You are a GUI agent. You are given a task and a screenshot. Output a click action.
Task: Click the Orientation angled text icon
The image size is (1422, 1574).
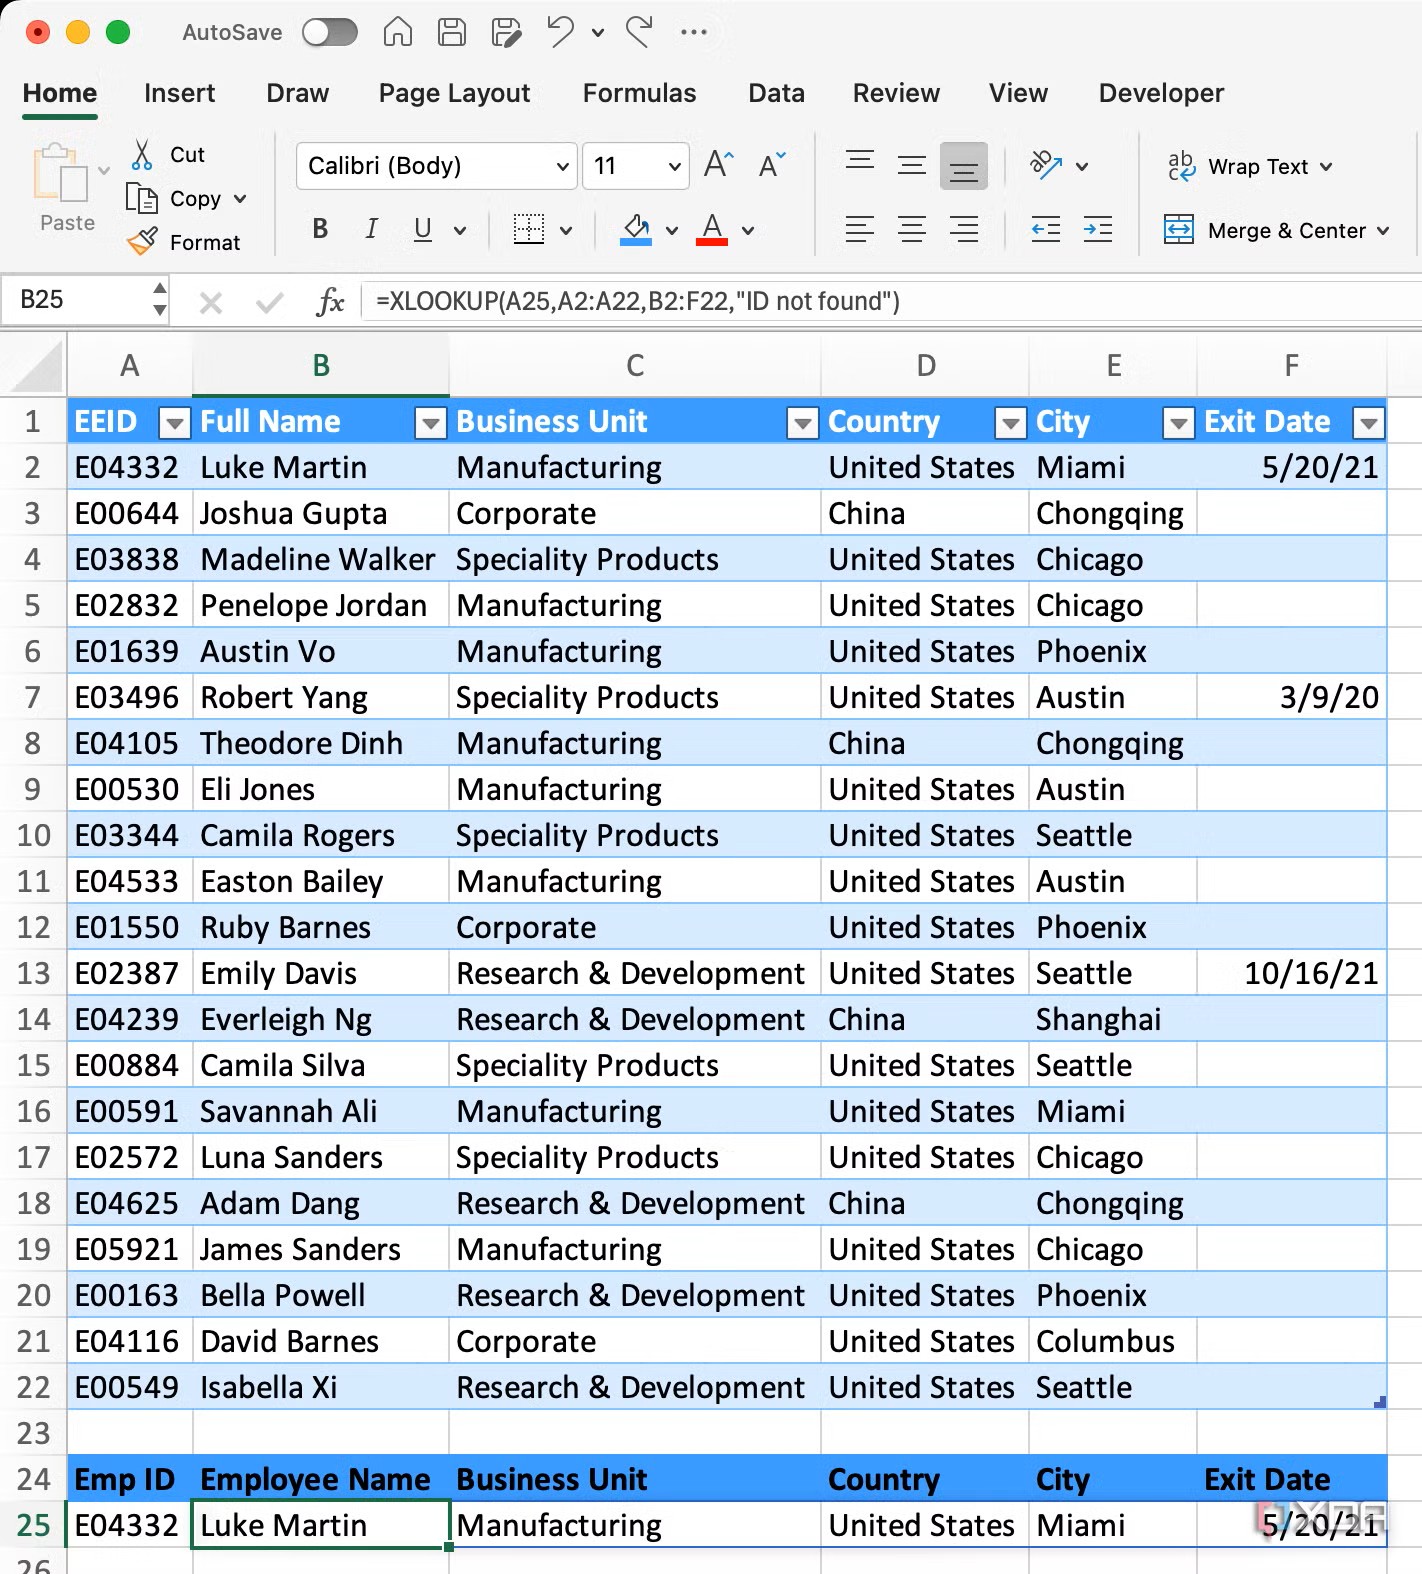[1046, 164]
